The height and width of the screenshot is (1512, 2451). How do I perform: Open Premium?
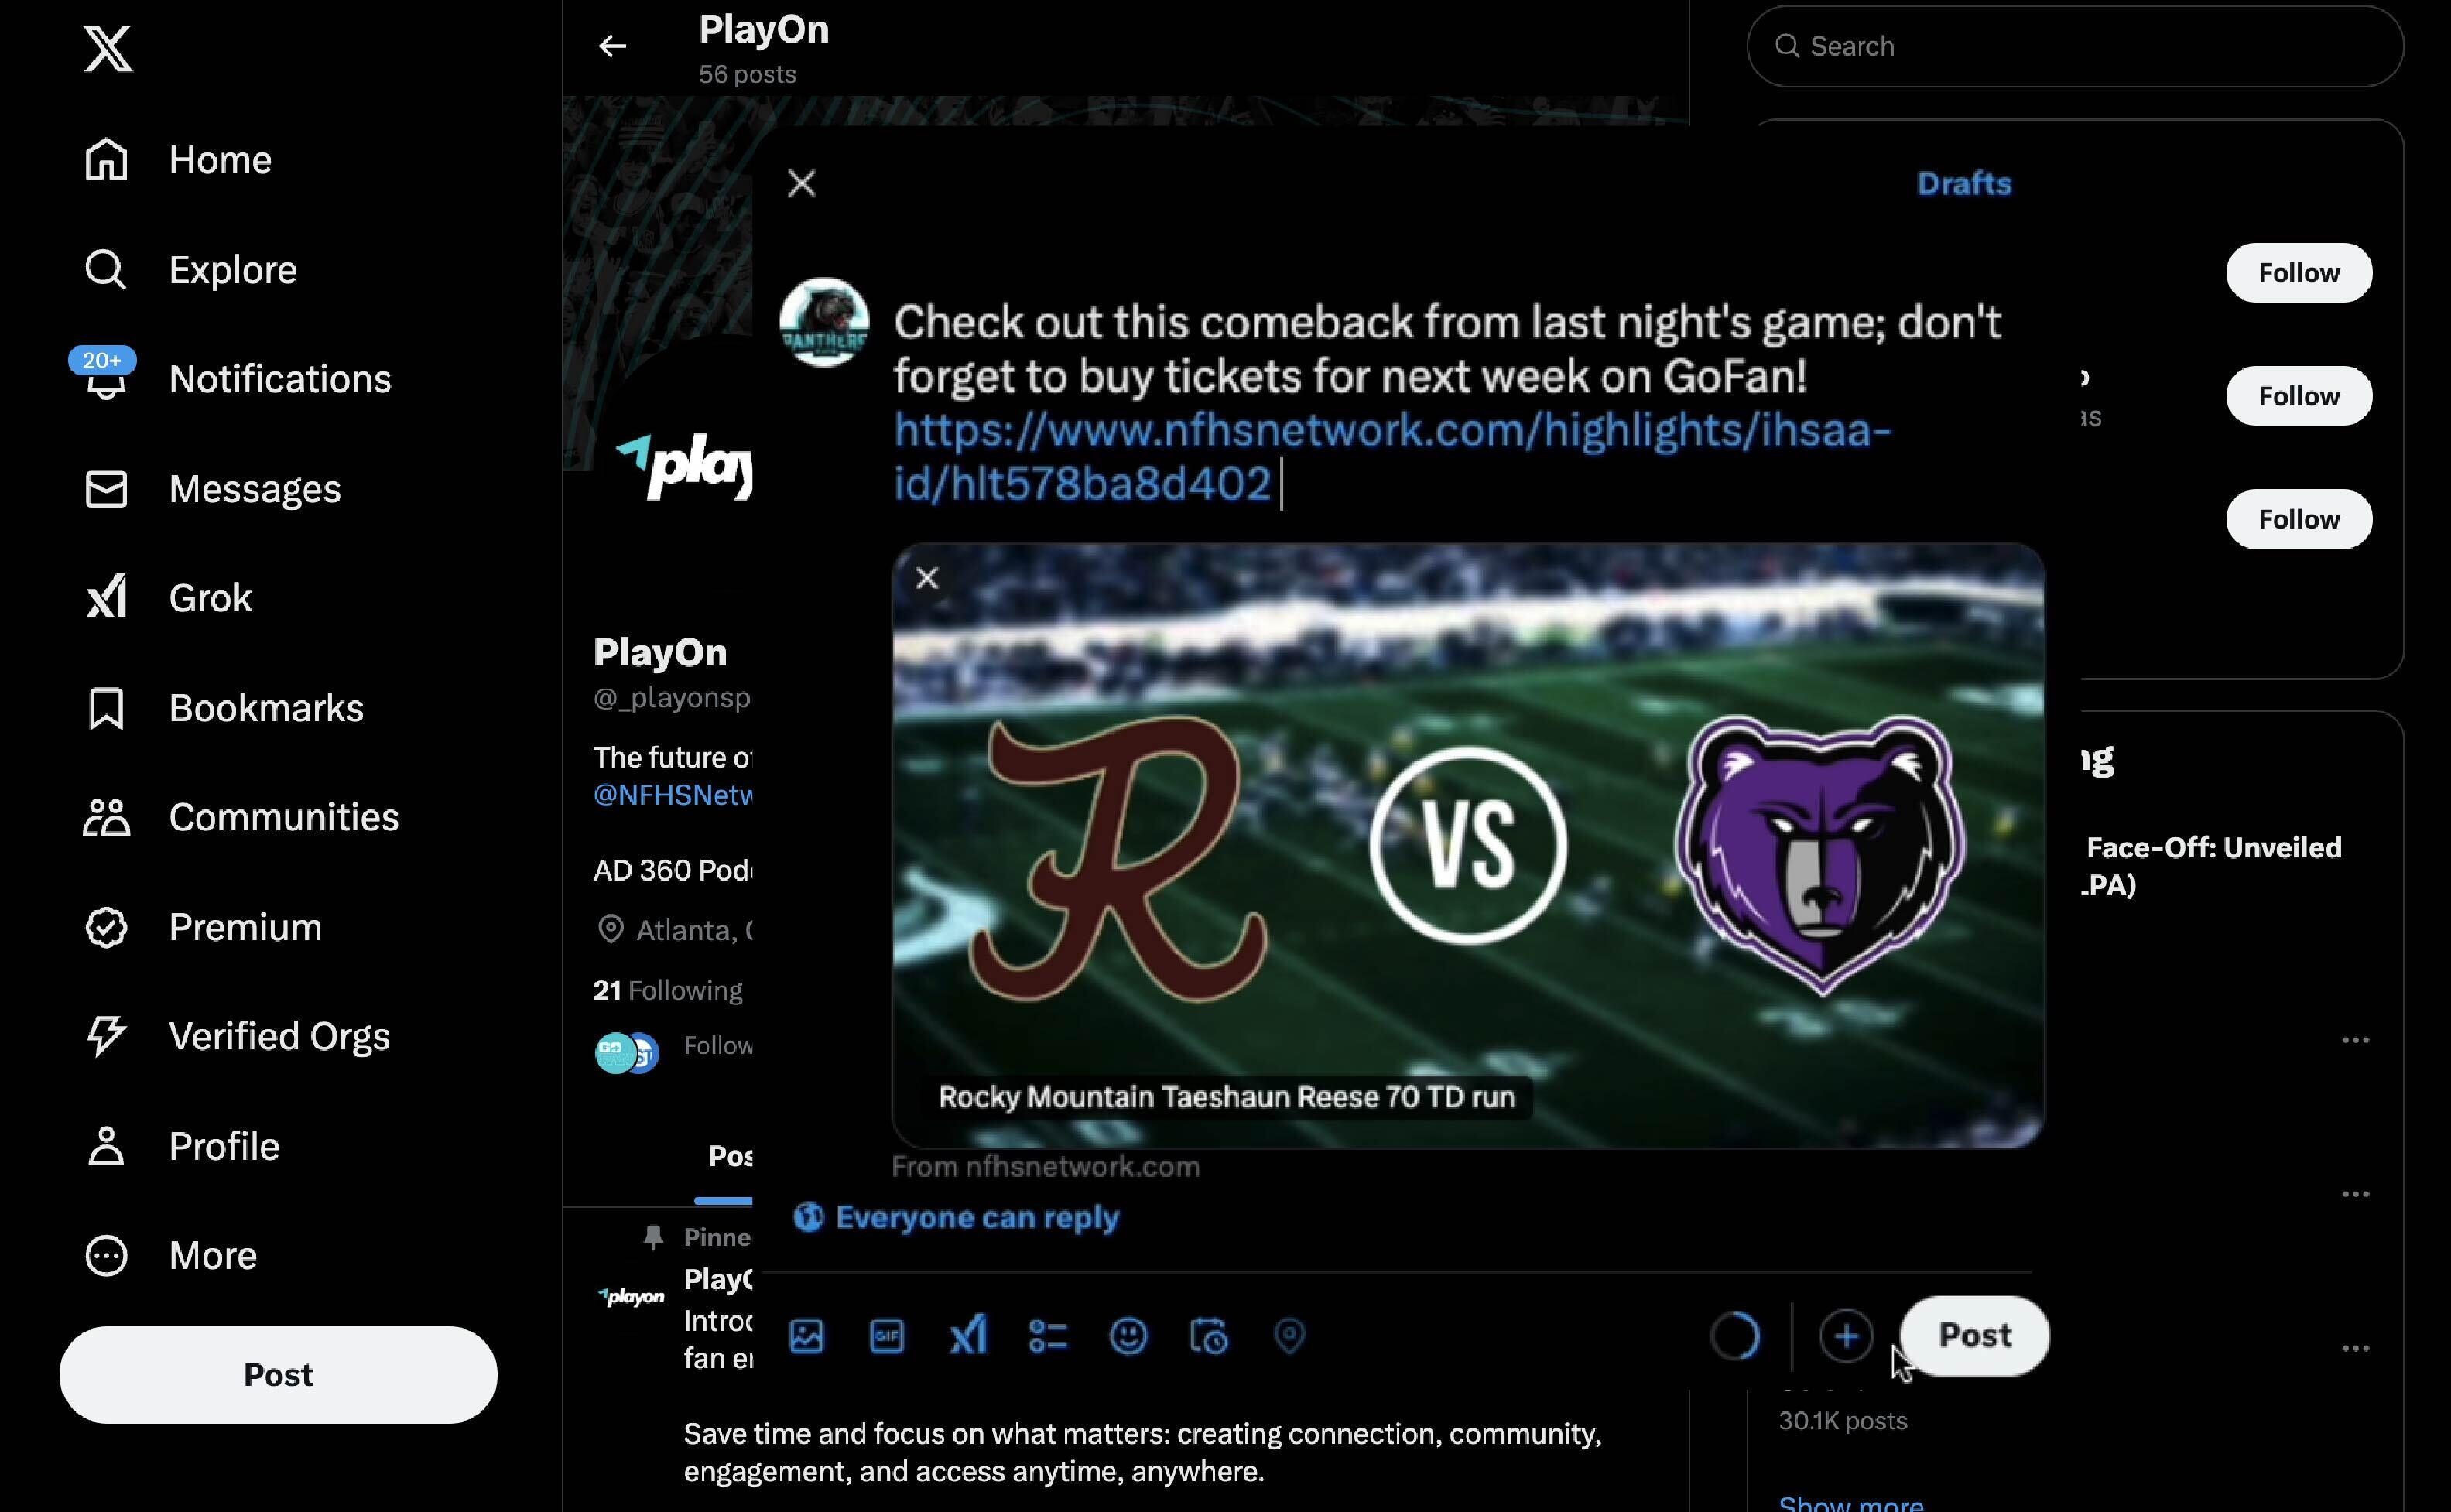point(203,927)
